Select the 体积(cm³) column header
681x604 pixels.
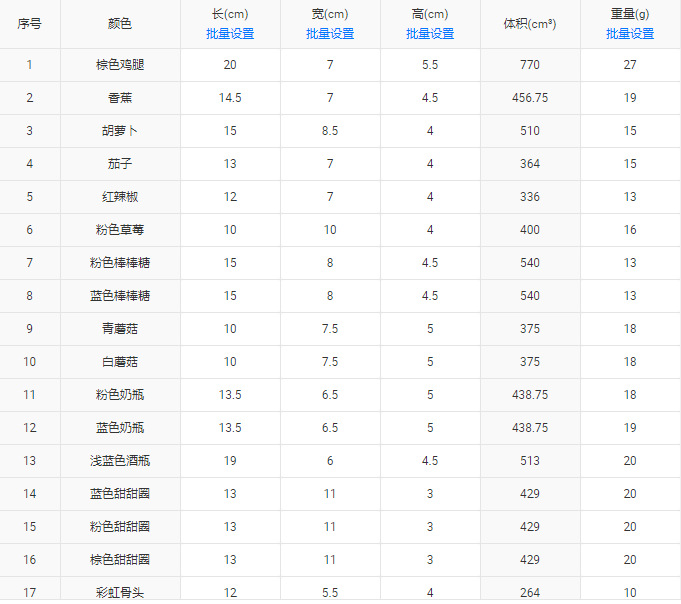pos(530,23)
